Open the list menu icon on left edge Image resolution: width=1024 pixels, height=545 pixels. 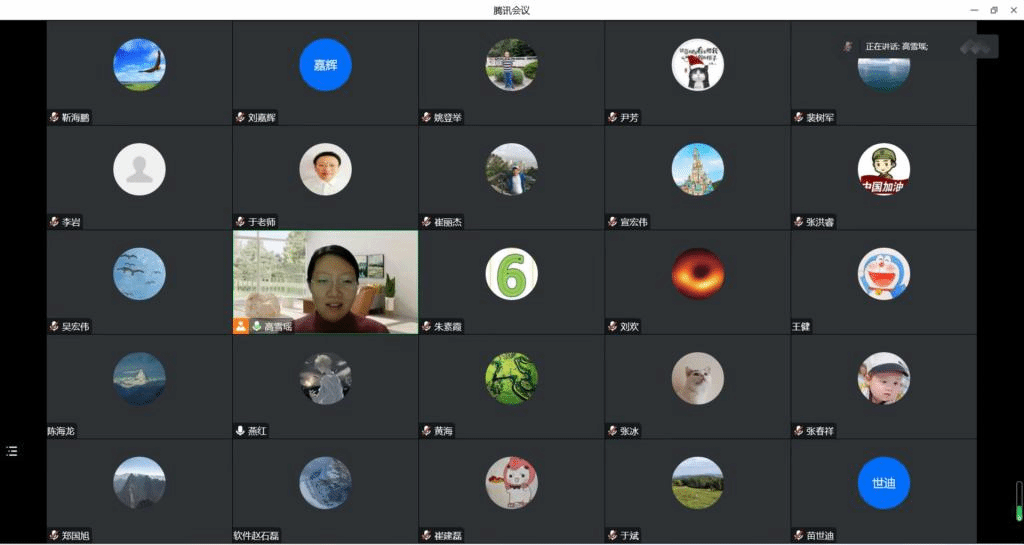[x=12, y=451]
